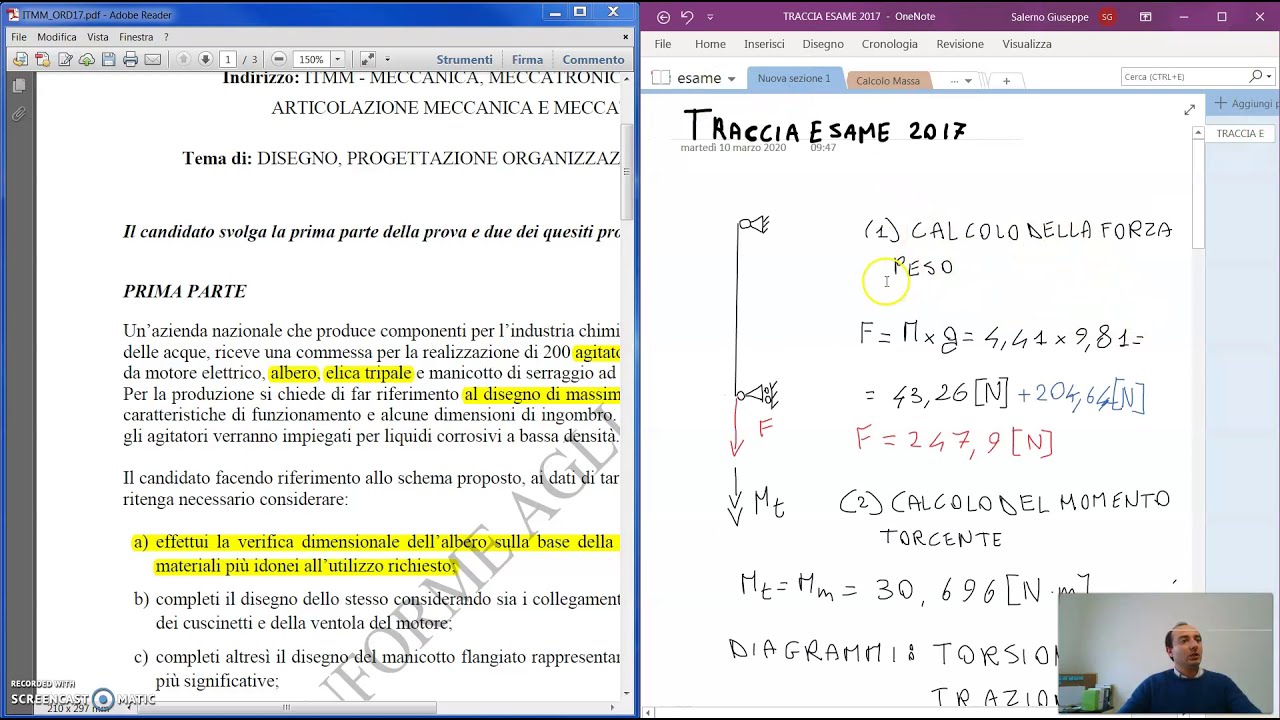Image resolution: width=1280 pixels, height=720 pixels.
Task: Switch to the Cronologia ribbon tab
Action: [889, 44]
